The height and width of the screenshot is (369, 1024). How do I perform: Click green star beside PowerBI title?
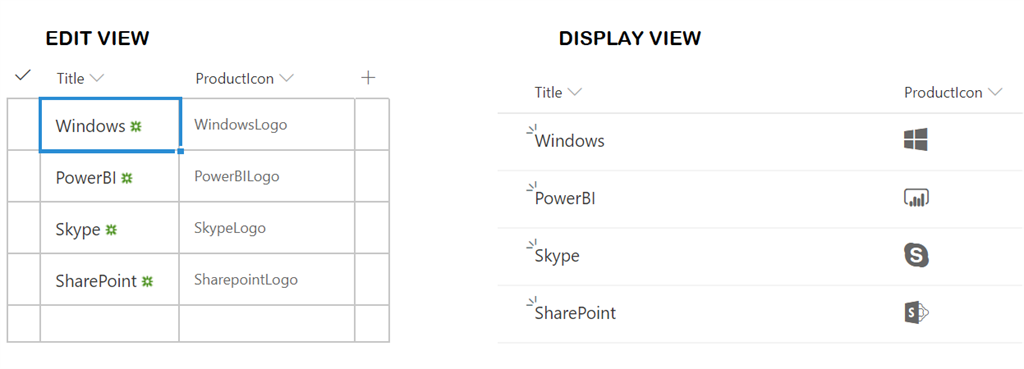coord(127,178)
